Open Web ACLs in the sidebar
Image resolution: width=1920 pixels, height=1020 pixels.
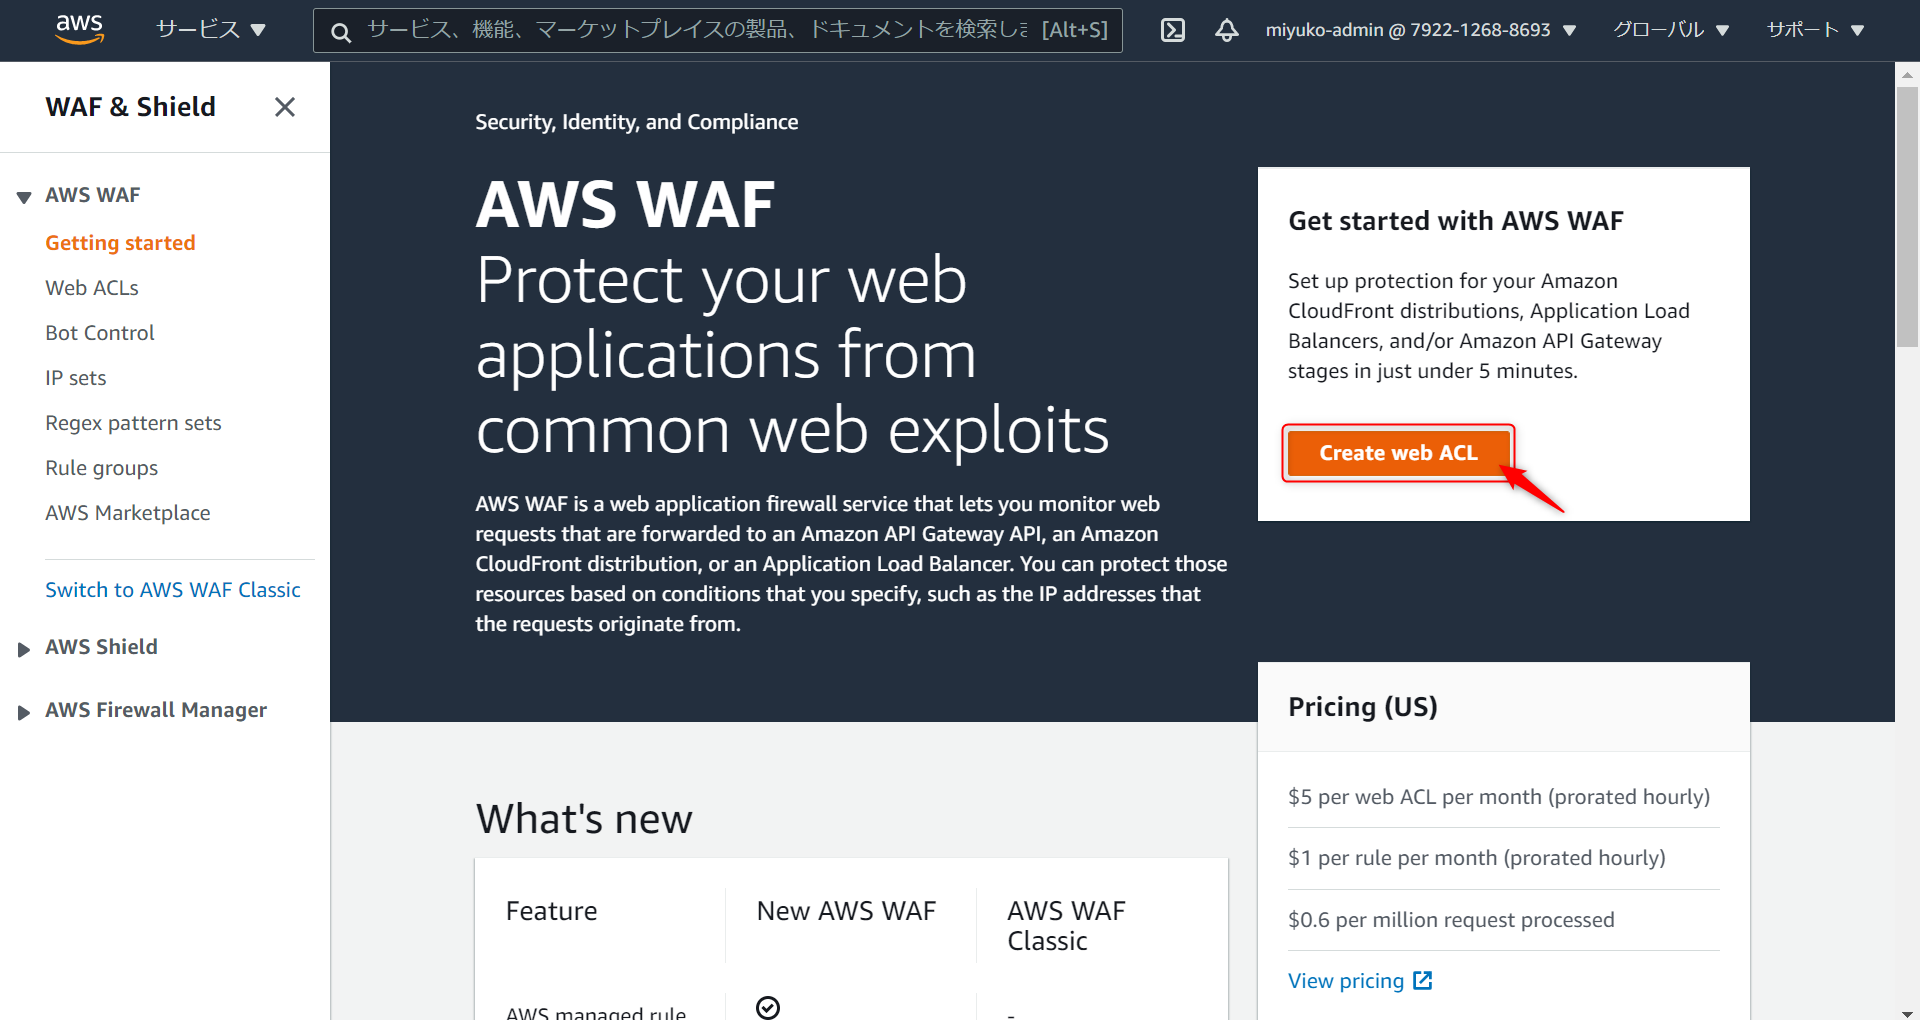point(92,288)
